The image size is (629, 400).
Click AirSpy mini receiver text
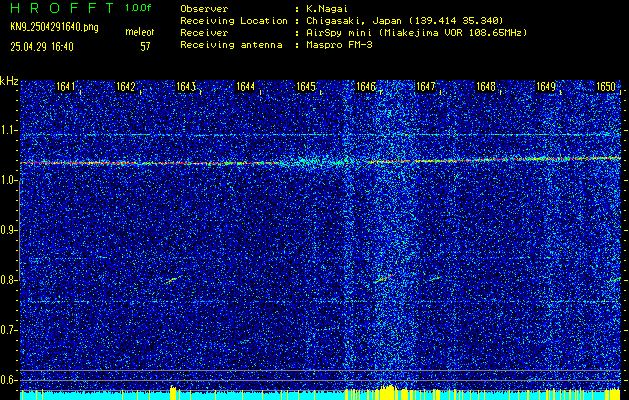(x=417, y=33)
